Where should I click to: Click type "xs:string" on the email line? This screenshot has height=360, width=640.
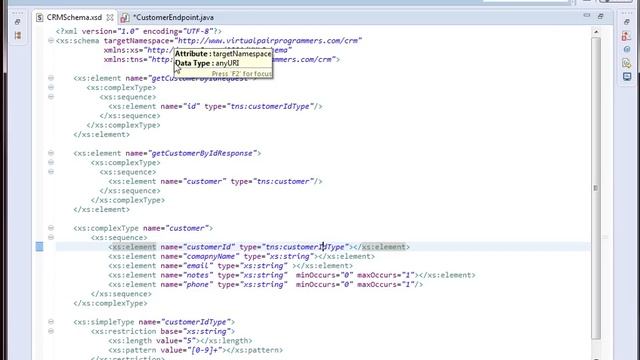[x=263, y=266]
